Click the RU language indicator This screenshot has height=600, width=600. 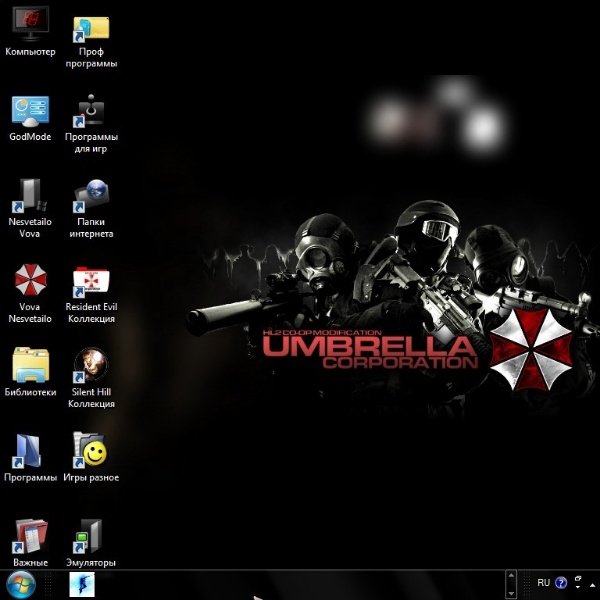point(543,583)
